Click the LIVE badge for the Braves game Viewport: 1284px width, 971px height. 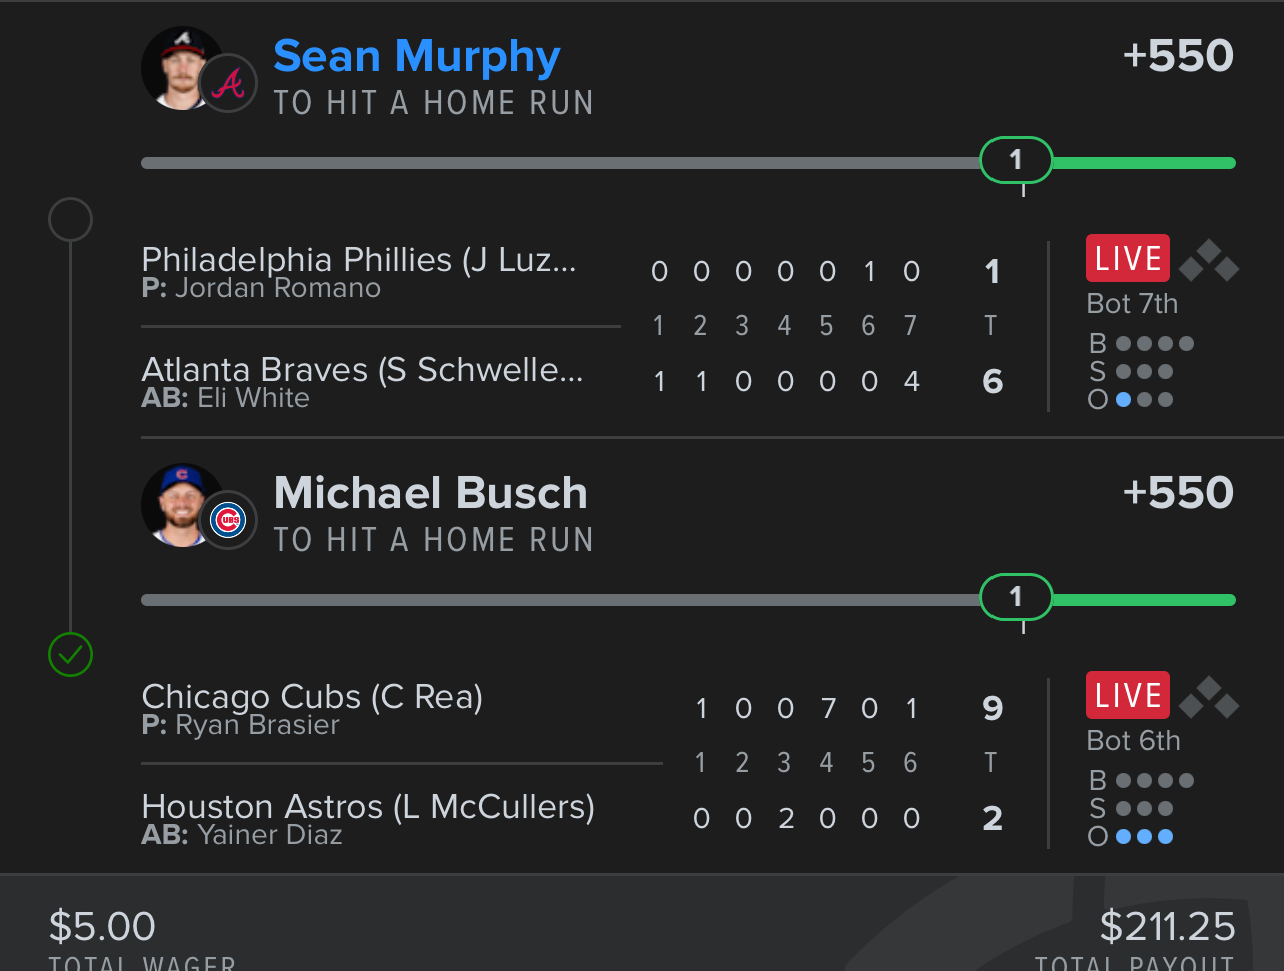point(1128,259)
